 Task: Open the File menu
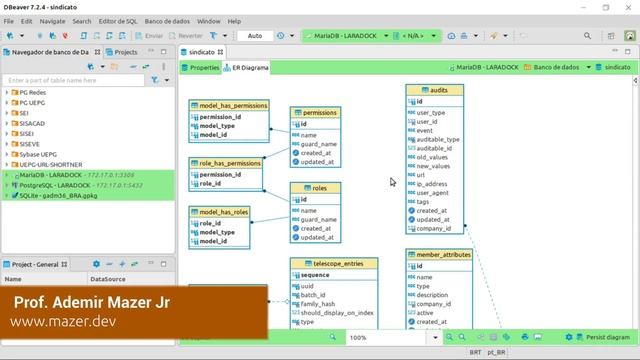(x=9, y=21)
